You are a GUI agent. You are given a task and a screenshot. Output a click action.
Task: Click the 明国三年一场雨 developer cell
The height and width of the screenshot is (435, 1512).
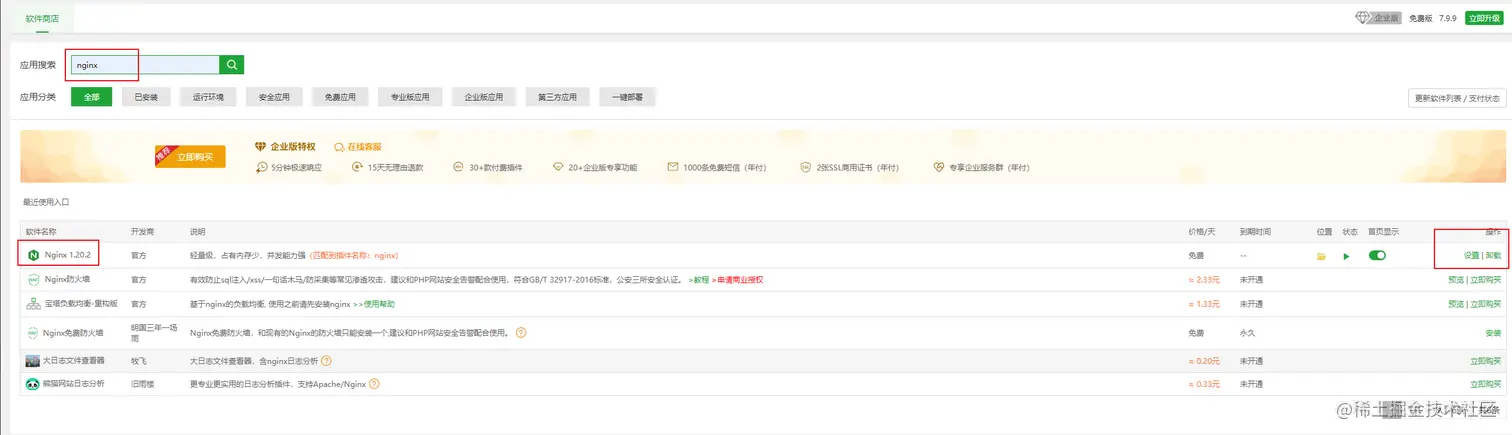[152, 332]
